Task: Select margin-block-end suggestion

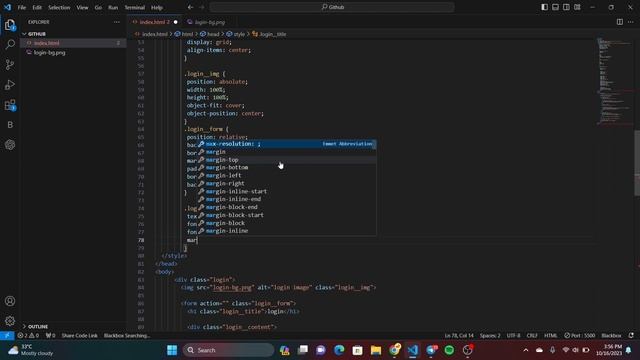Action: tap(287, 207)
